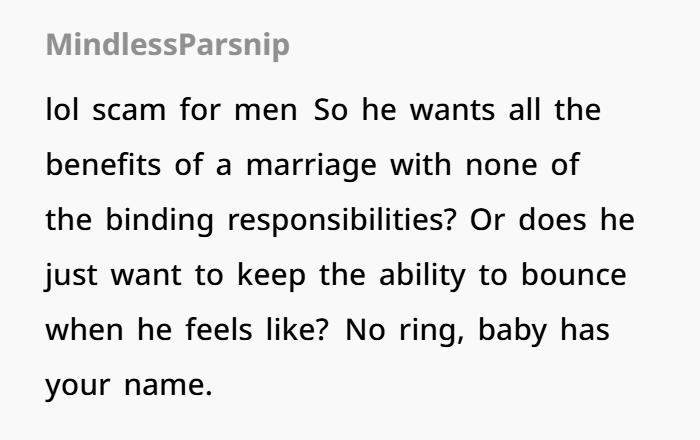
Task: Click the word "ring," in fifth line
Action: click(431, 331)
